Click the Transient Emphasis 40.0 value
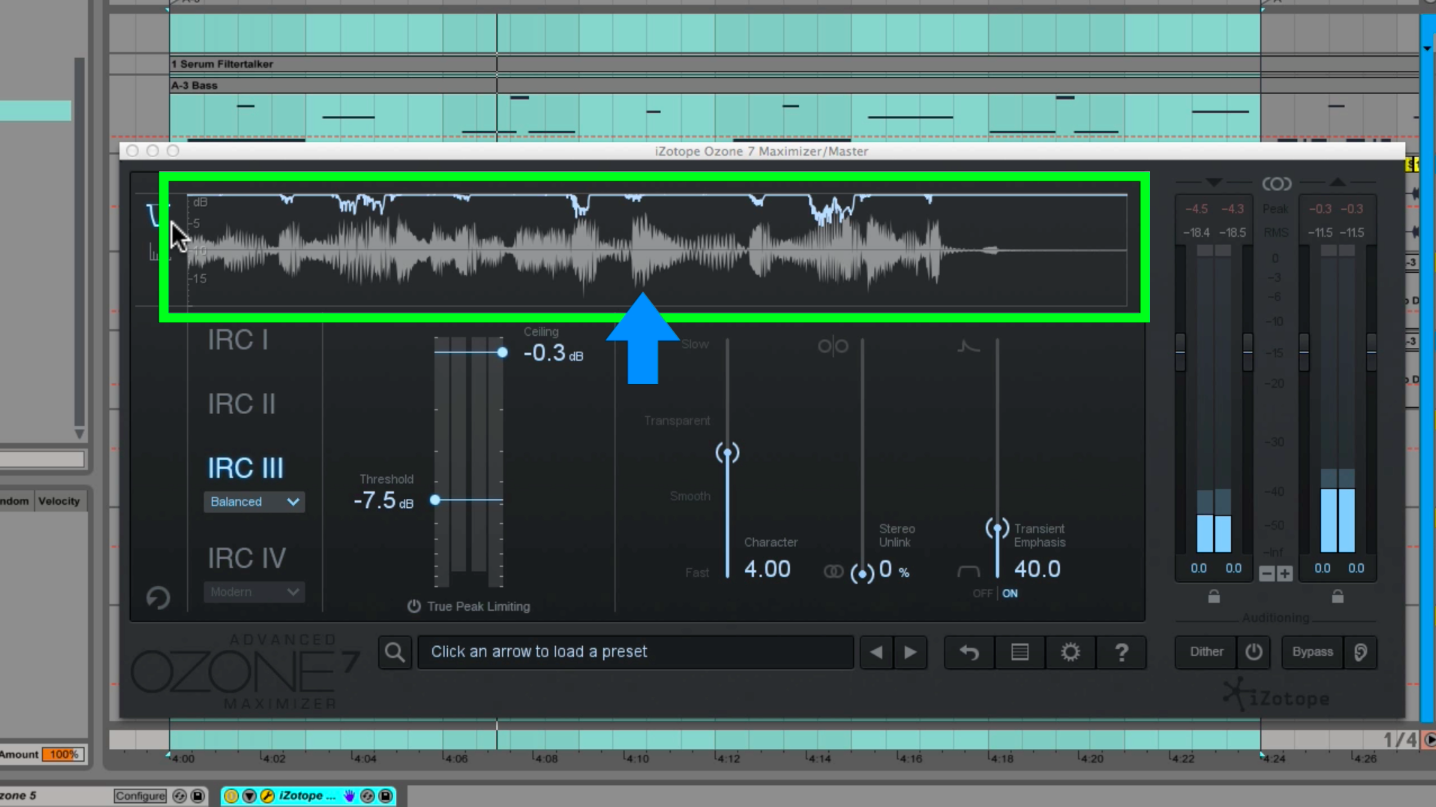The image size is (1436, 807). point(1037,569)
